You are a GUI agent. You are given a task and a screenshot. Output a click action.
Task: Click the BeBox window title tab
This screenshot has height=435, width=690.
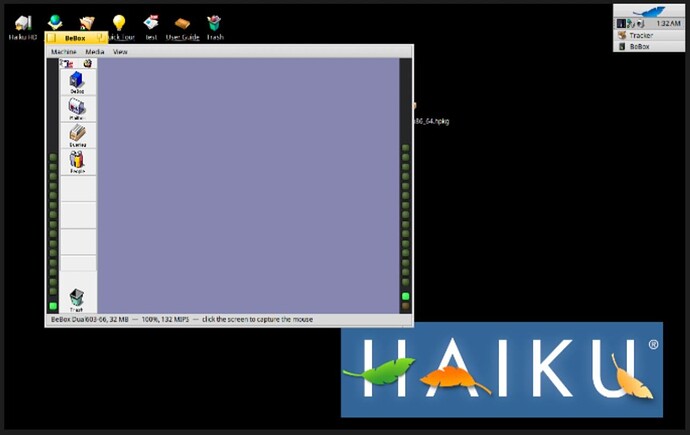[75, 38]
